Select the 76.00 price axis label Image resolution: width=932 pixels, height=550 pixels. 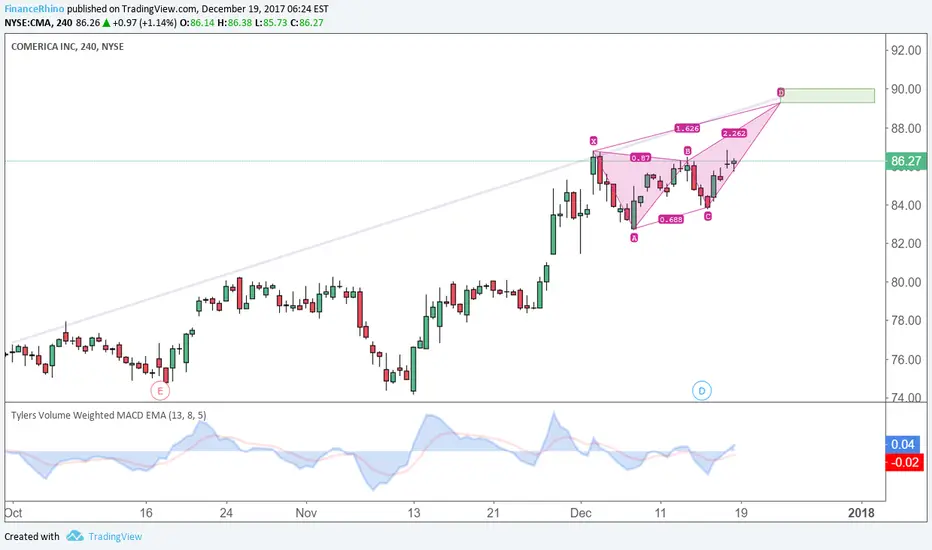pyautogui.click(x=906, y=359)
